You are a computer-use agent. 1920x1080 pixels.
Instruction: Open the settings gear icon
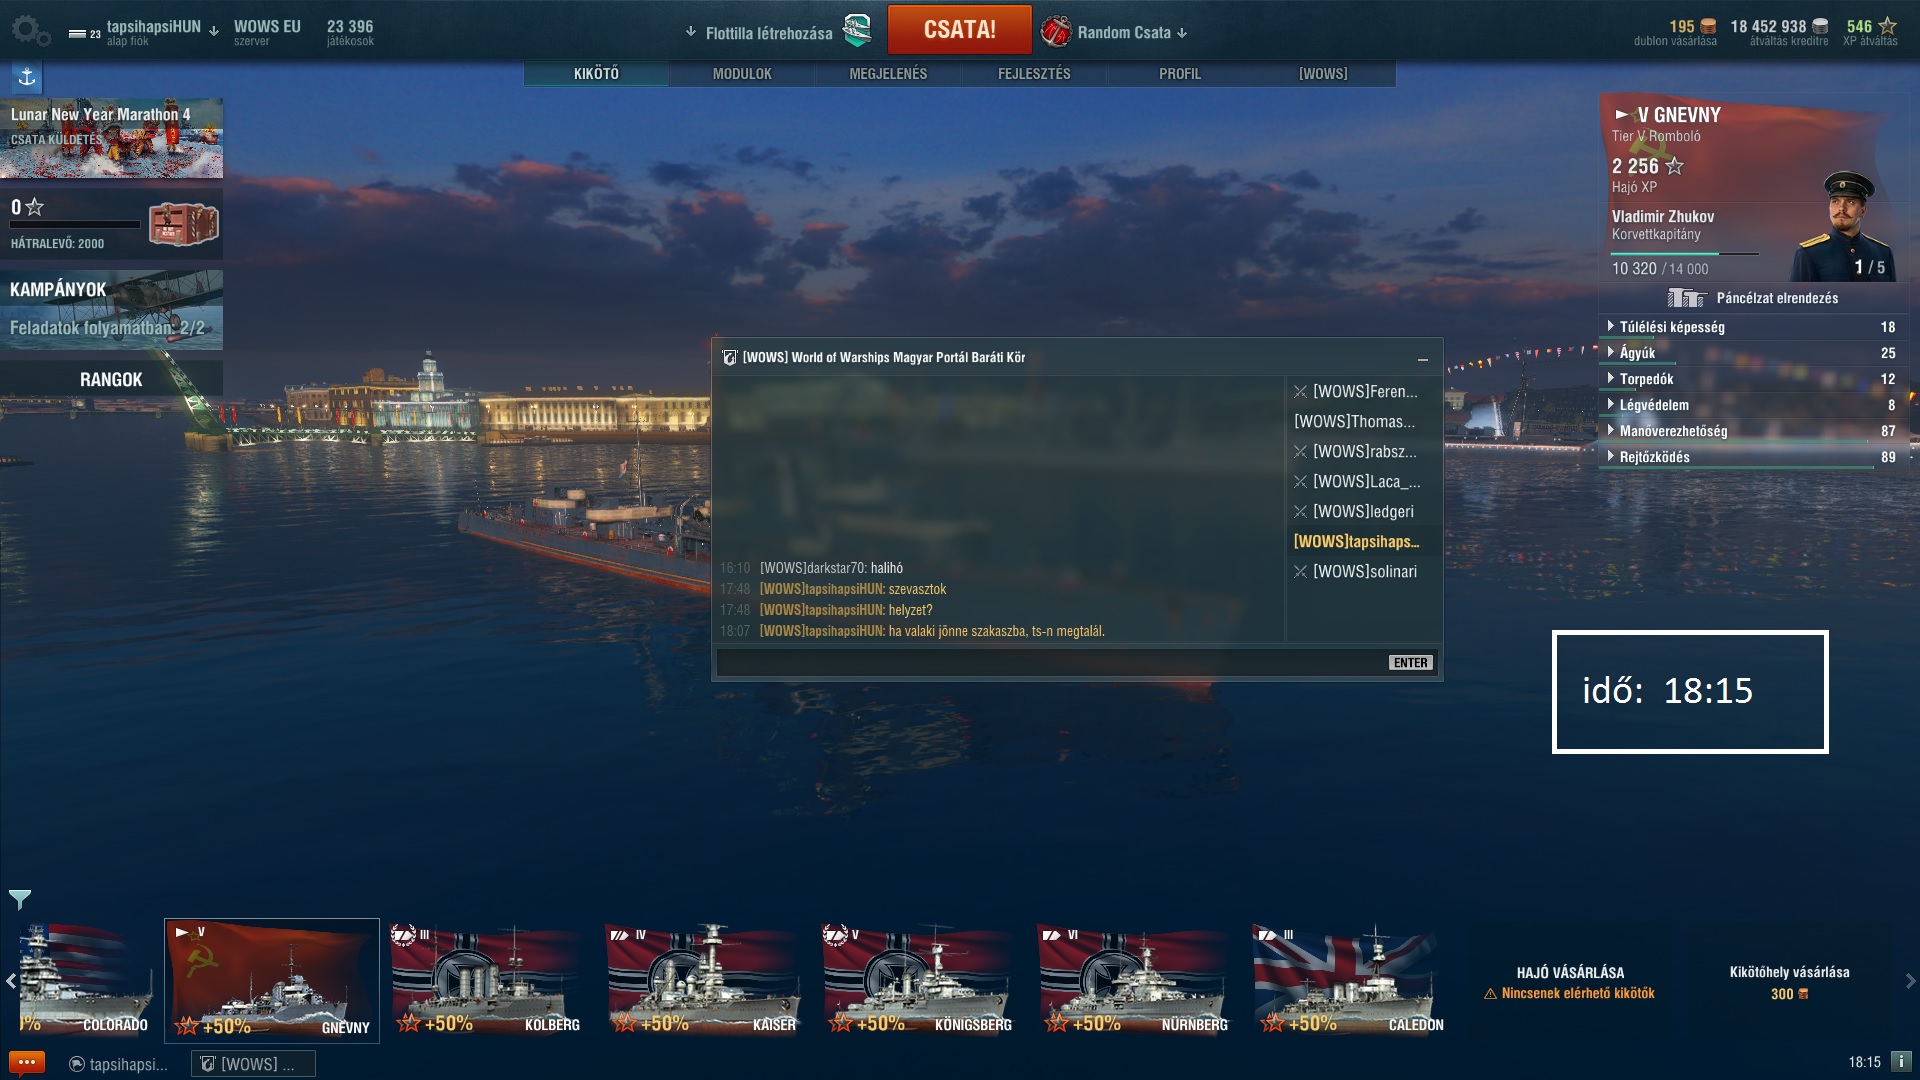pos(28,30)
